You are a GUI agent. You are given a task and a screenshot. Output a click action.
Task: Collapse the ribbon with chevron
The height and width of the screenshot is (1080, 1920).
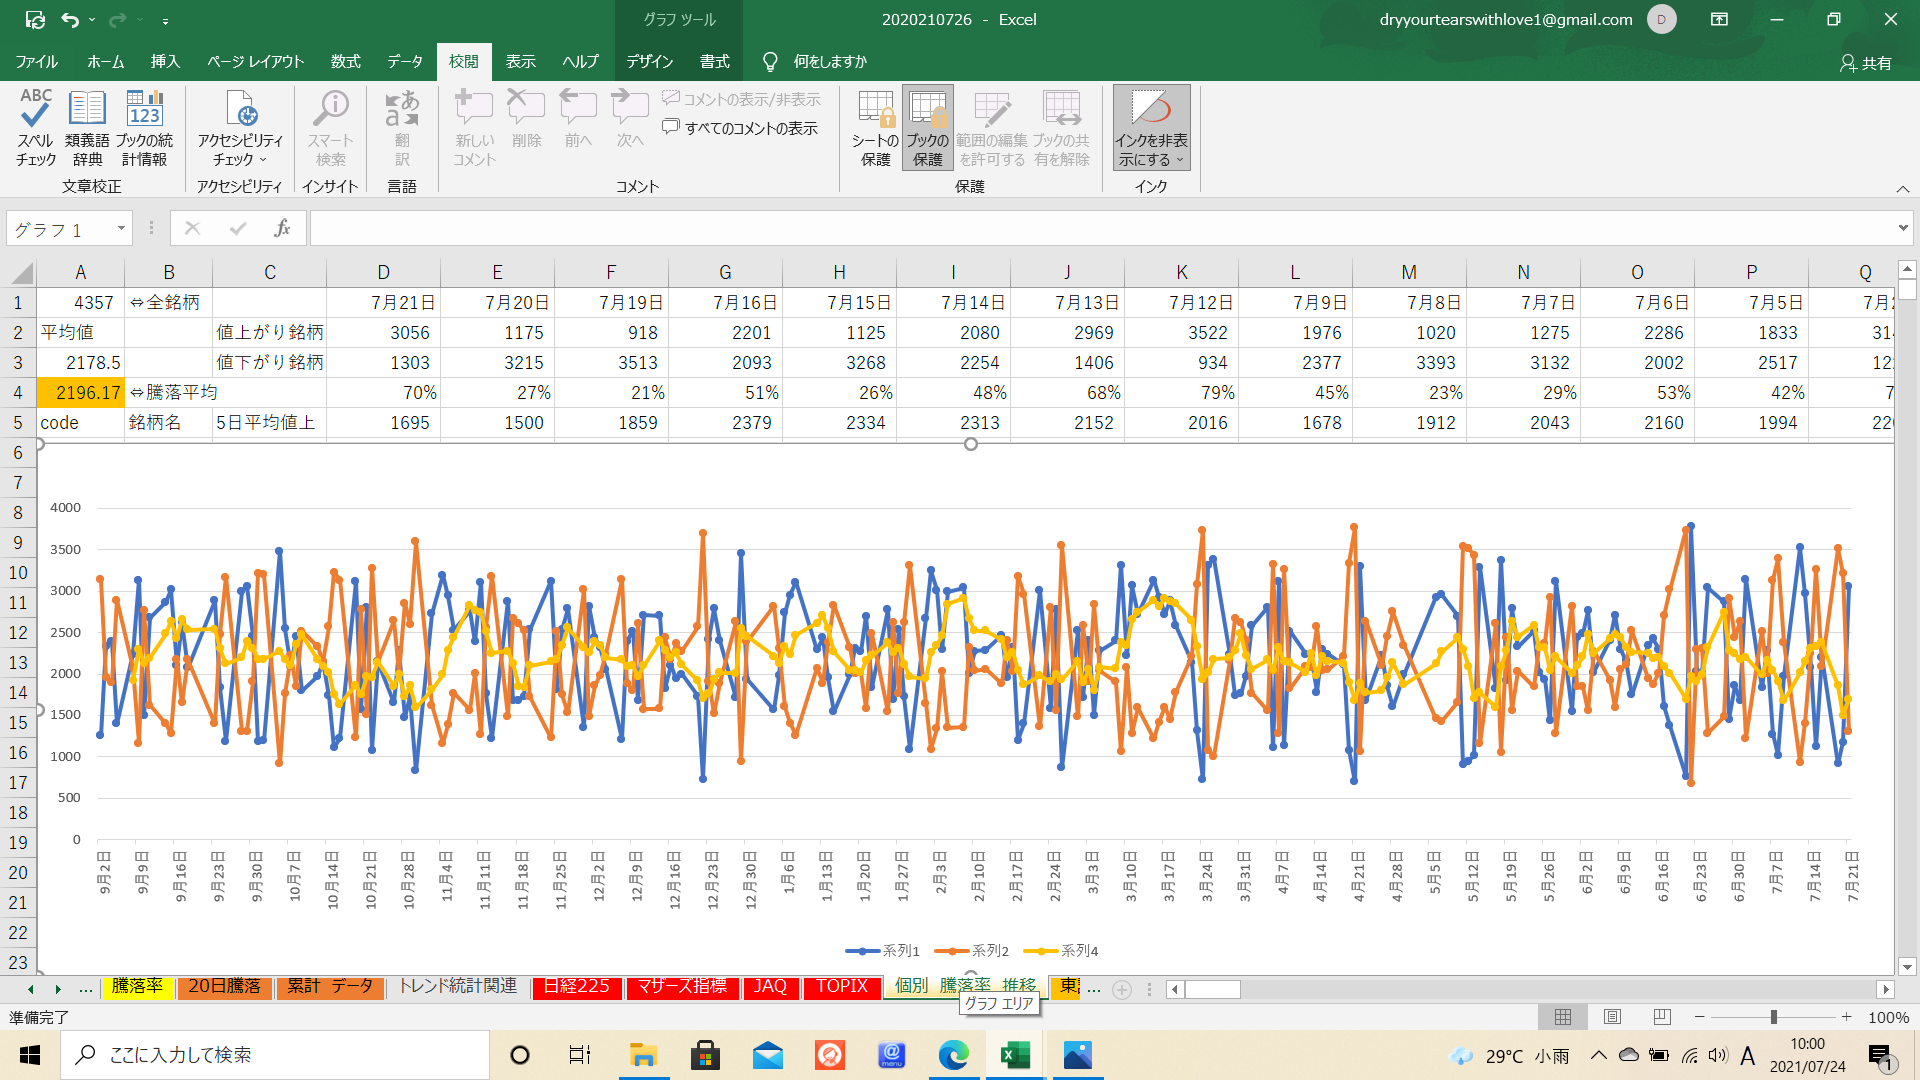tap(1902, 189)
